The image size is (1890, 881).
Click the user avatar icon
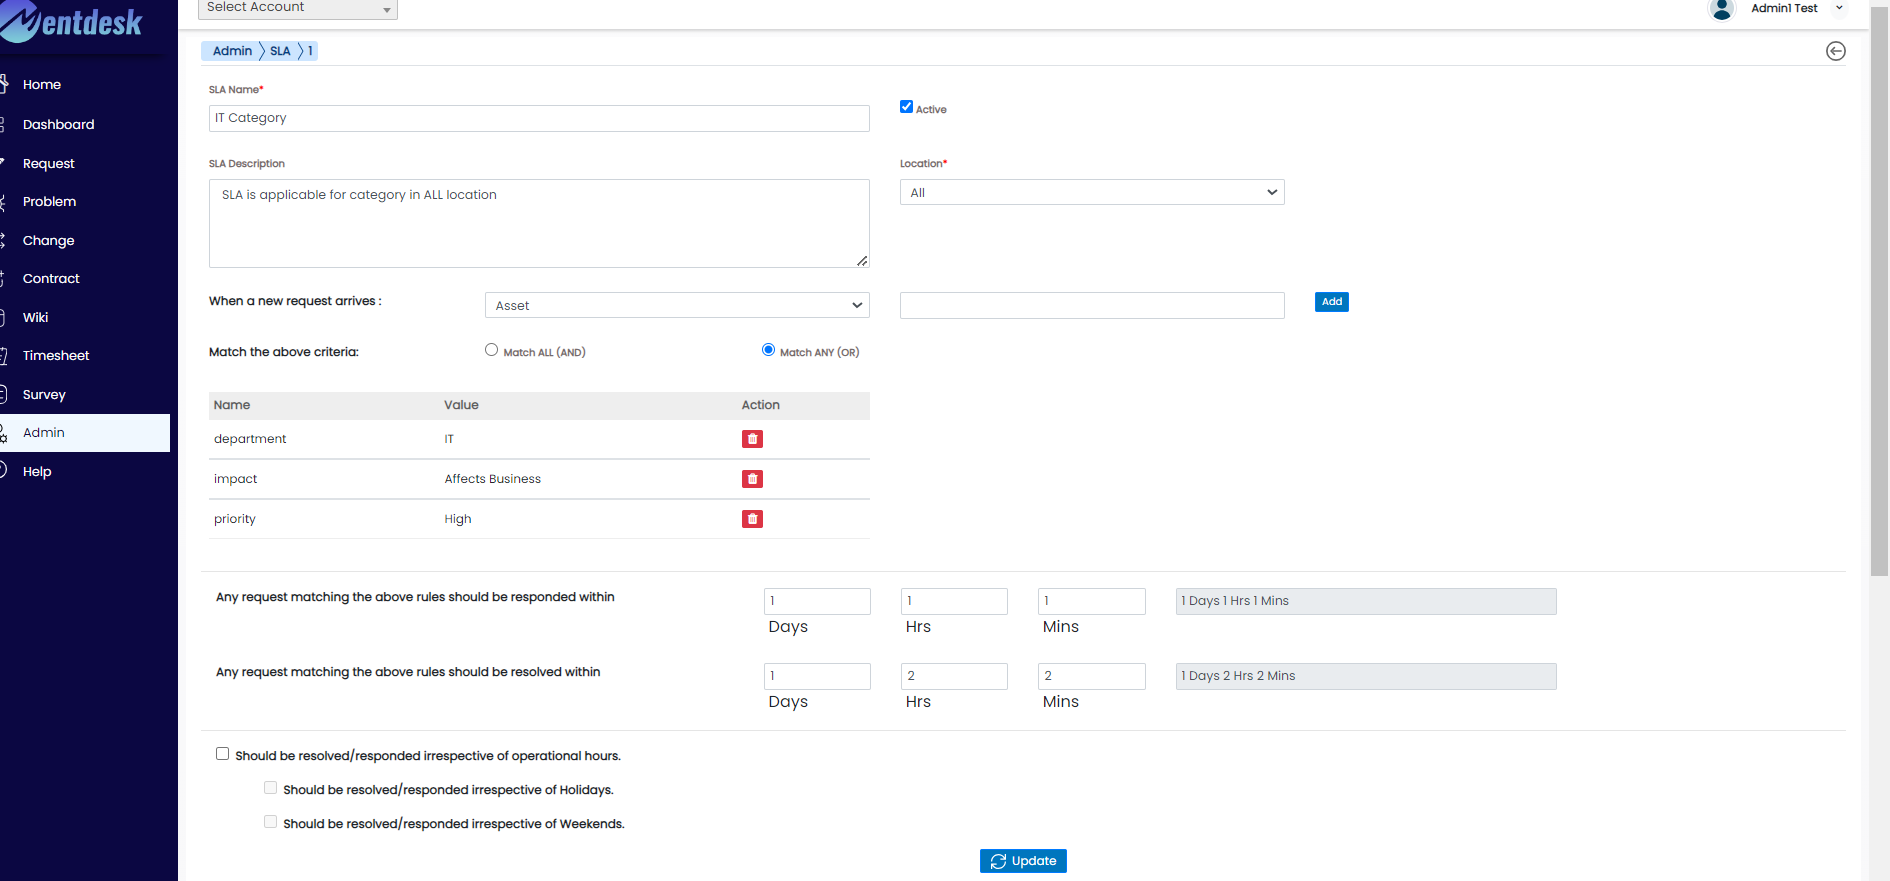tap(1722, 9)
